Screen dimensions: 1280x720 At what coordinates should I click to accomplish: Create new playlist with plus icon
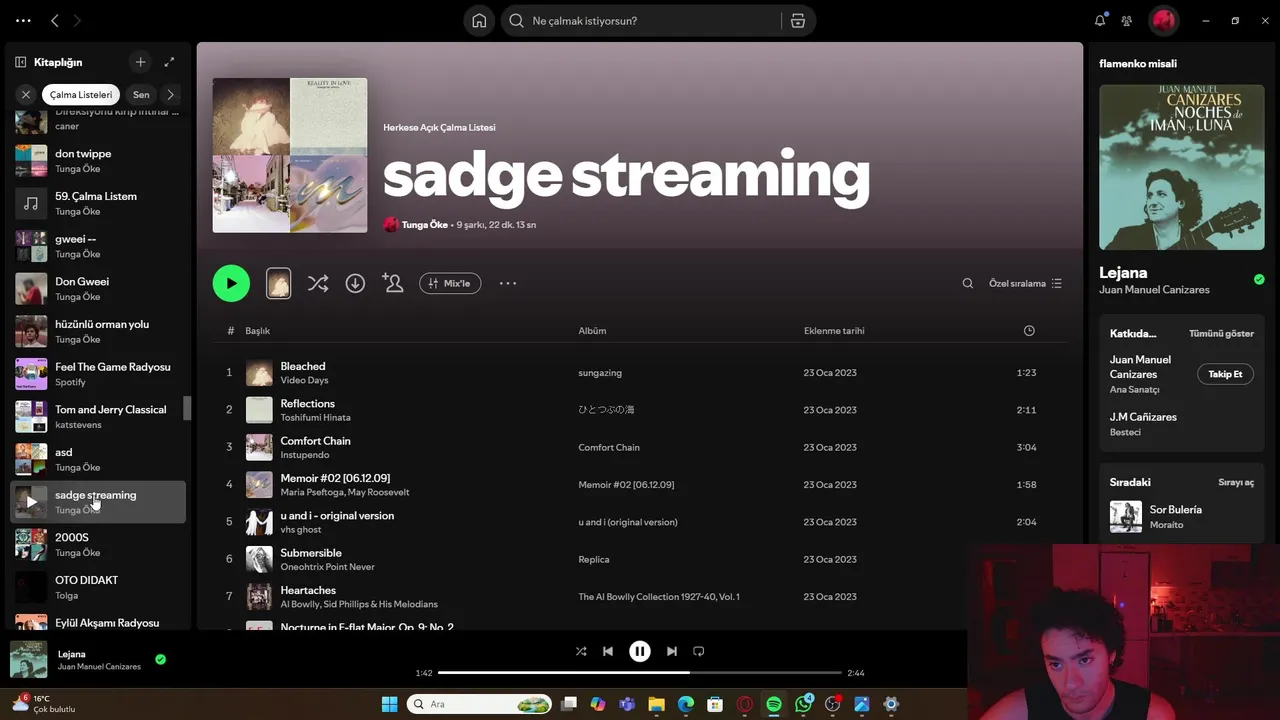click(x=140, y=62)
